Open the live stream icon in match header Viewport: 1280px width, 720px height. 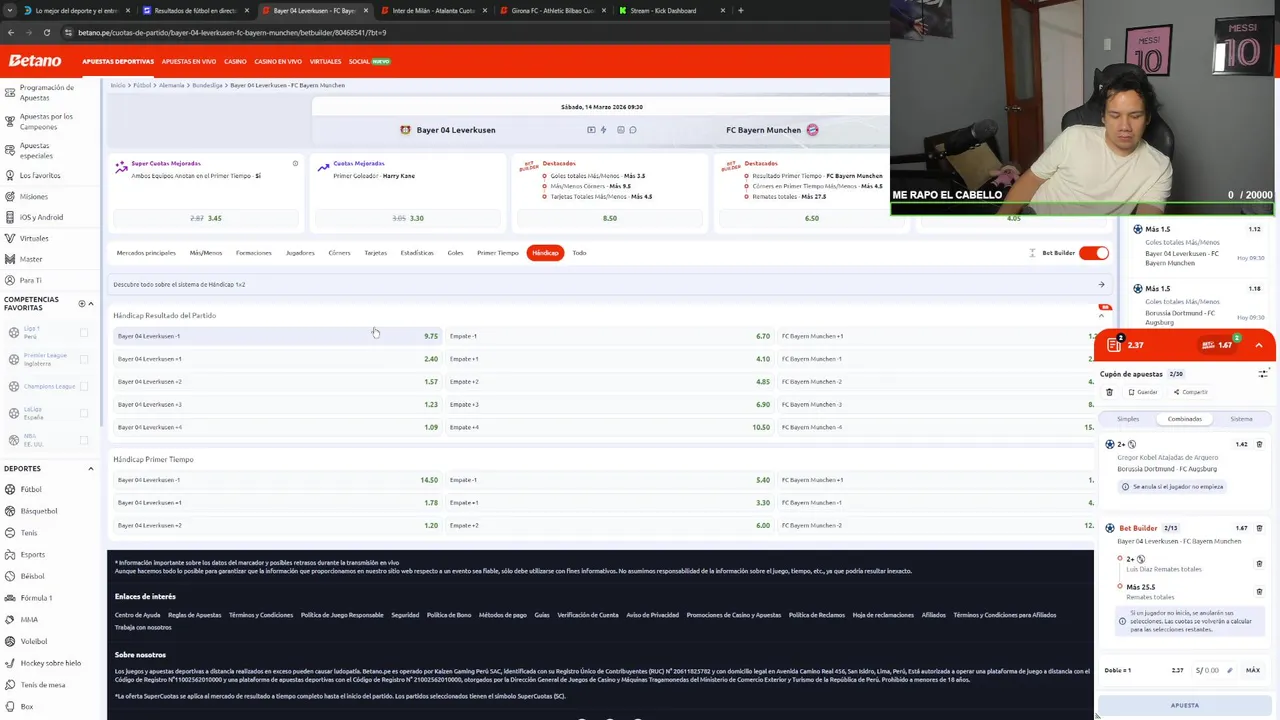click(x=591, y=130)
